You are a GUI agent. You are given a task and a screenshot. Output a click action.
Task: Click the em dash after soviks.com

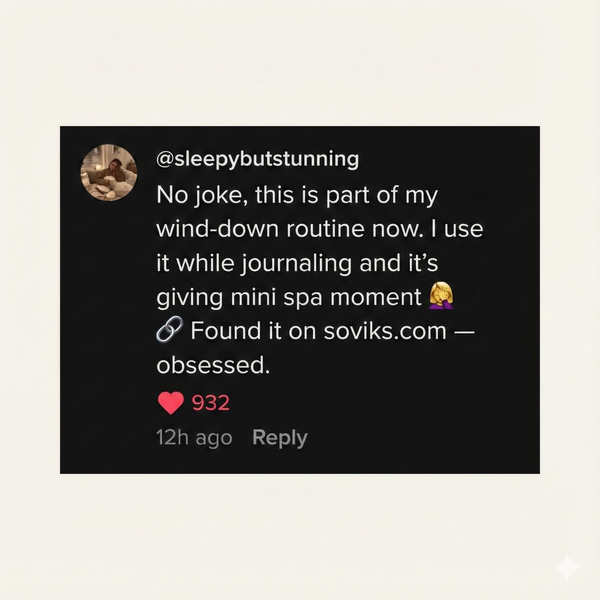(x=463, y=331)
